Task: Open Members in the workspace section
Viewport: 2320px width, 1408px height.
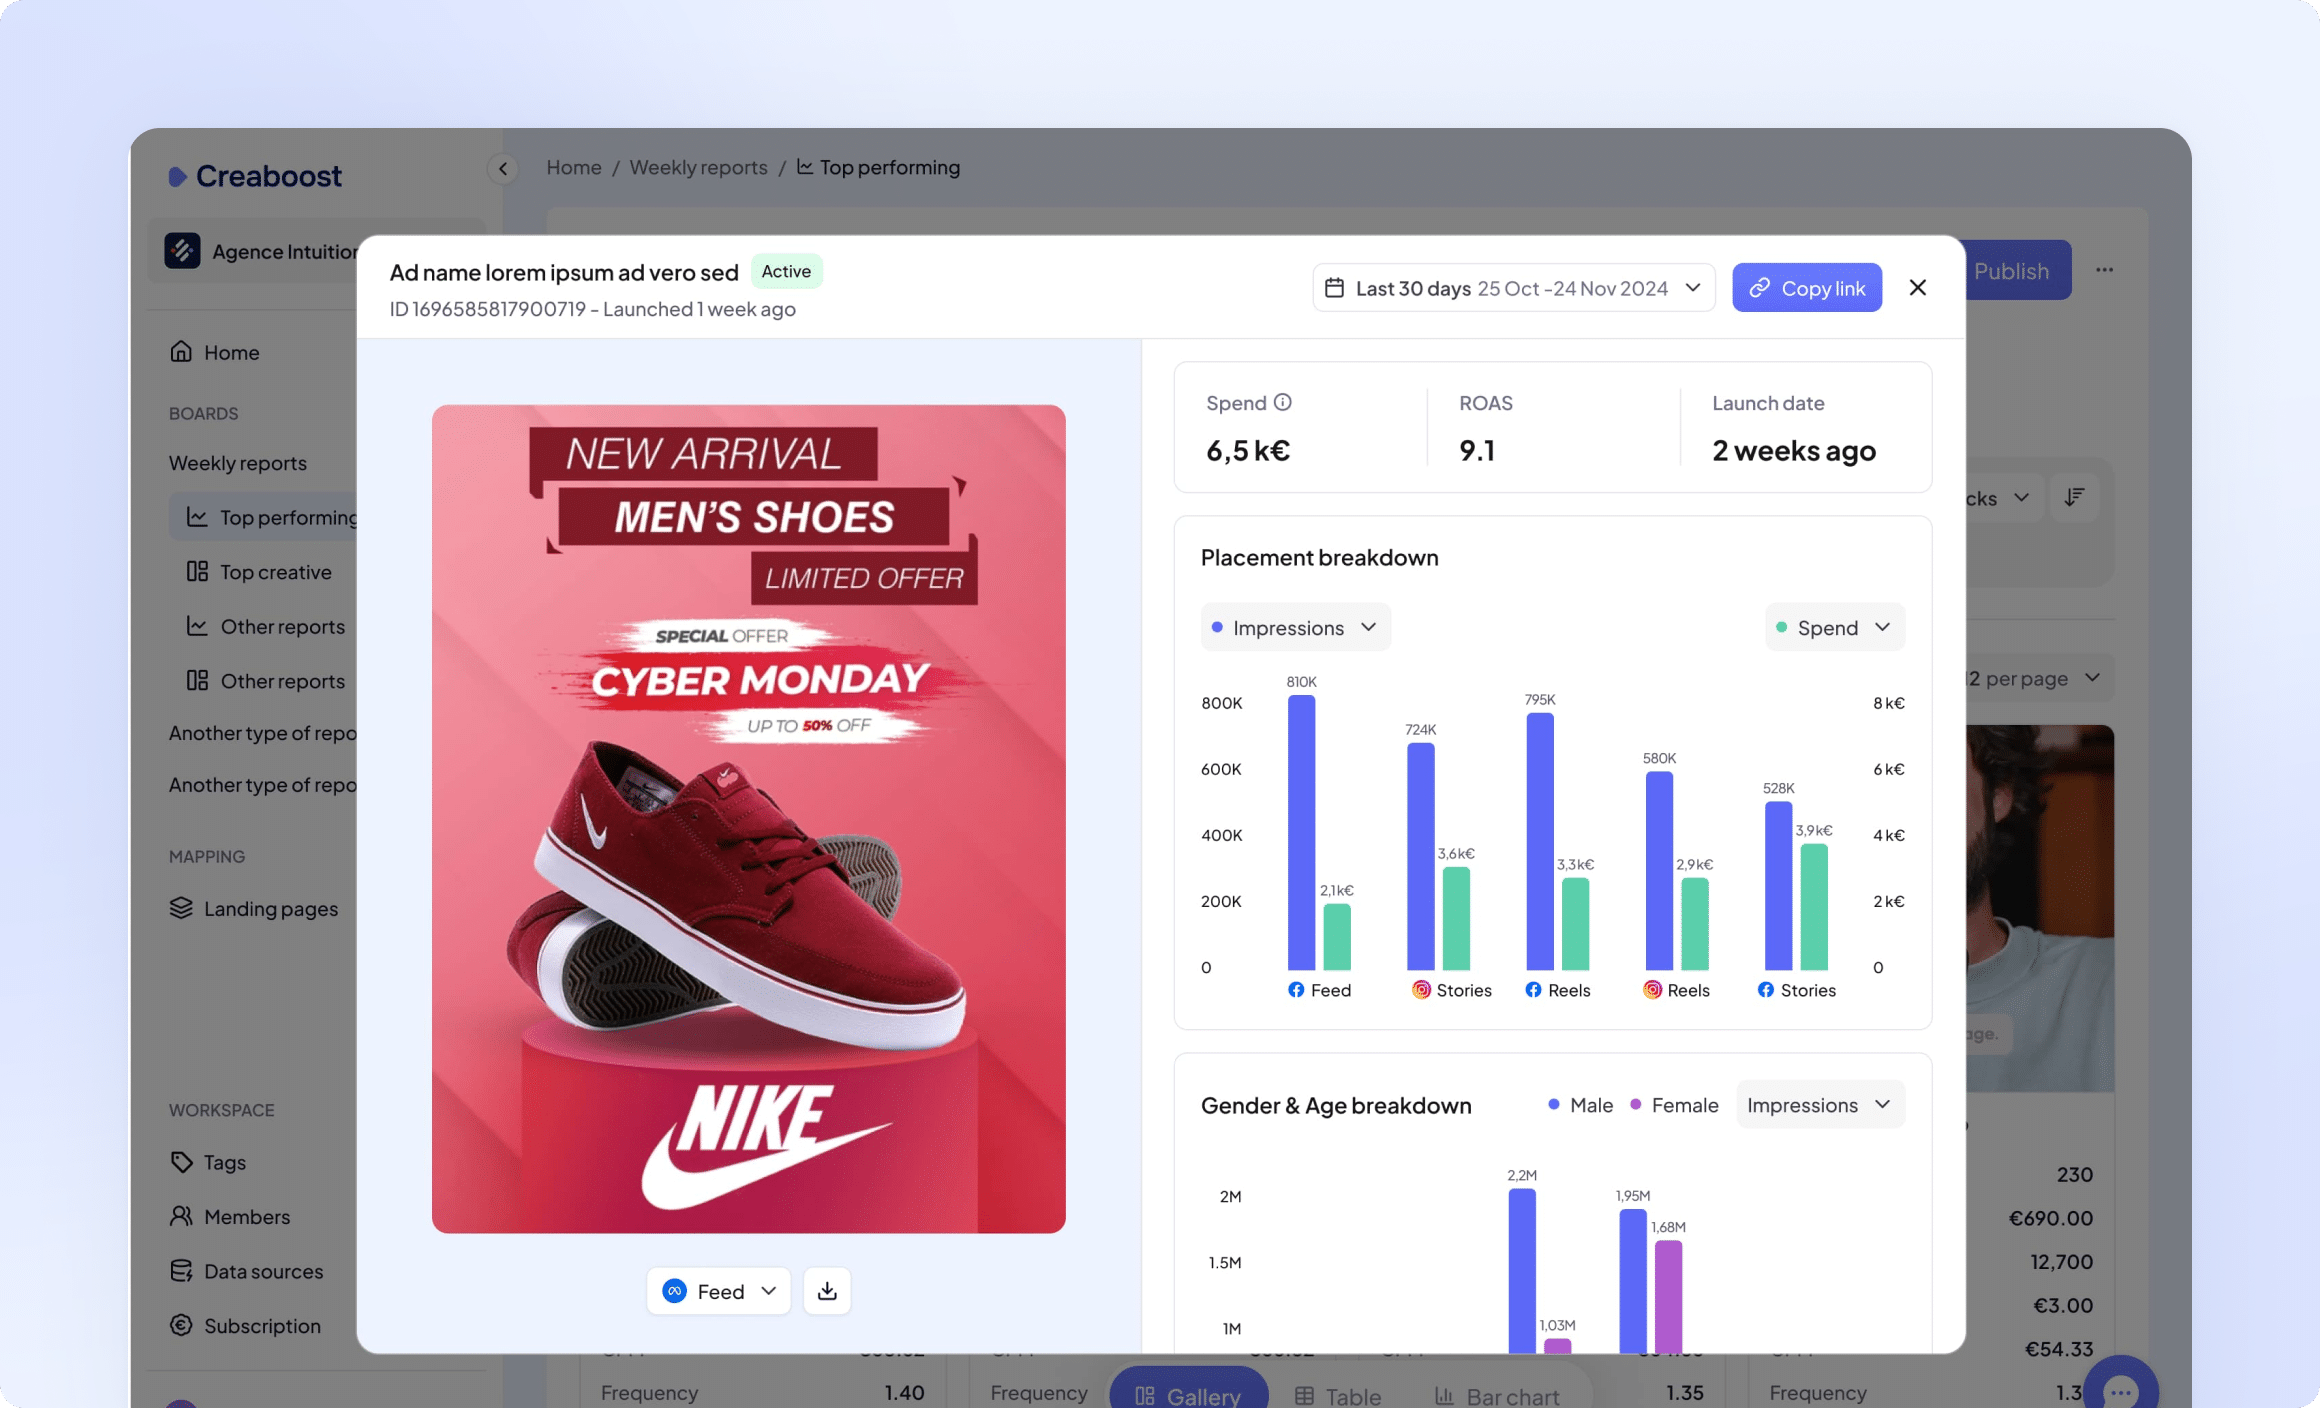Action: (x=231, y=1216)
